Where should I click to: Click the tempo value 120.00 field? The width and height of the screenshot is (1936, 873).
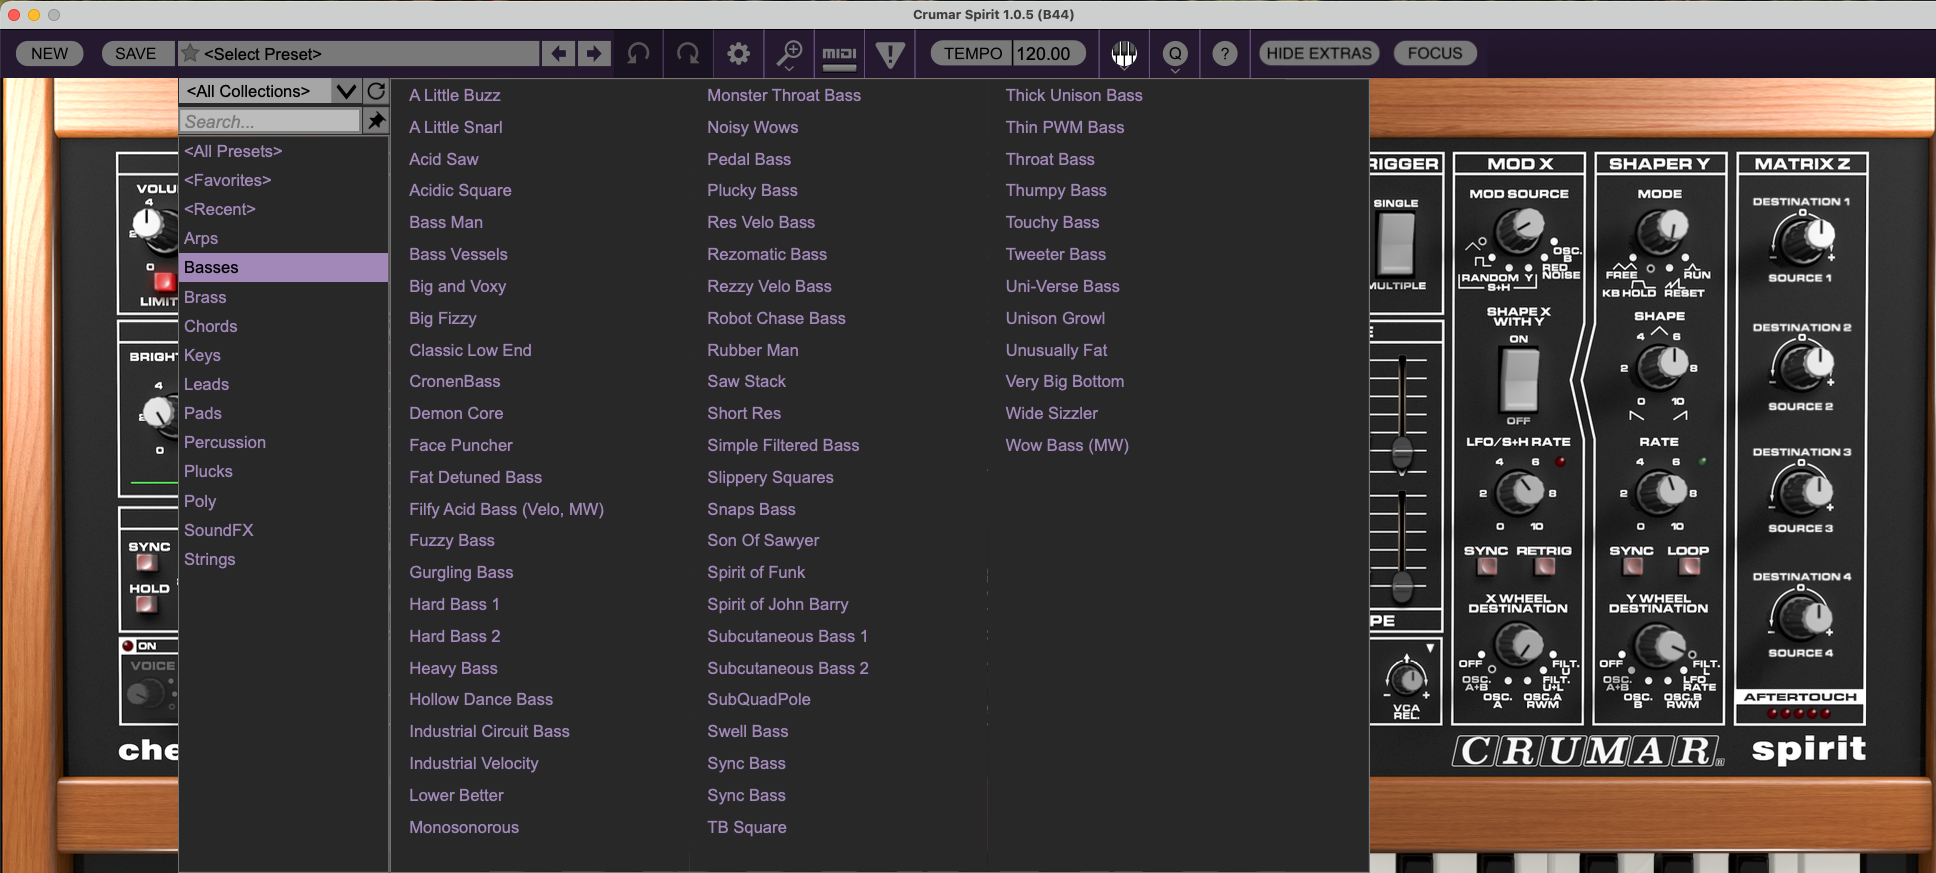click(x=1048, y=53)
